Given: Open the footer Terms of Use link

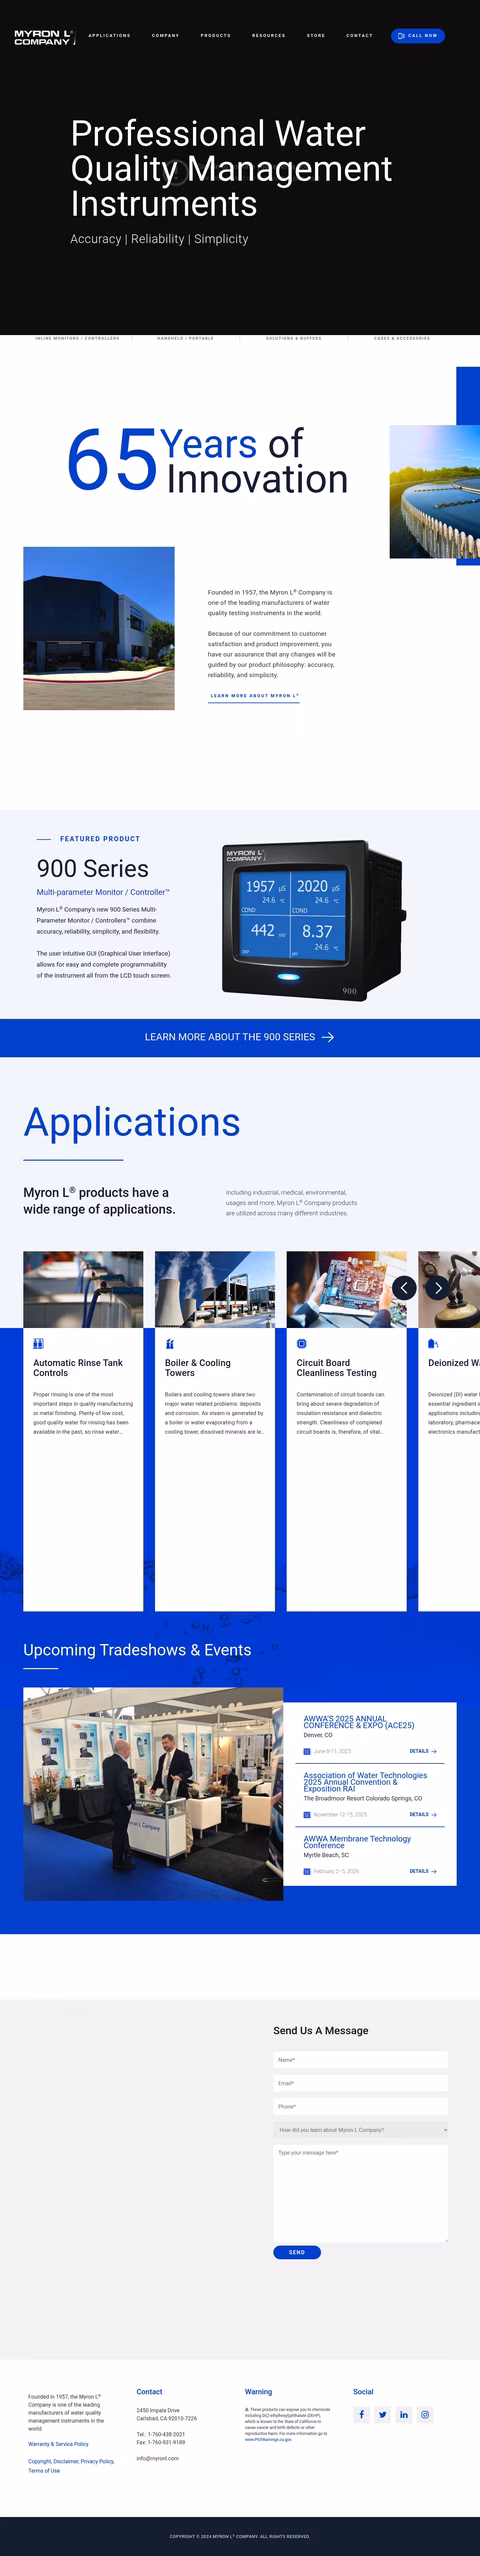Looking at the screenshot, I should click(x=44, y=2470).
